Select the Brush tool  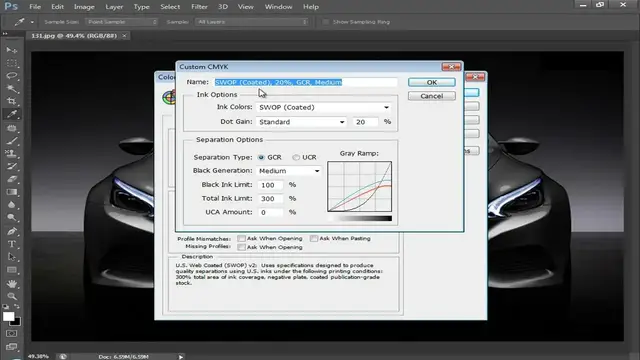coord(12,141)
